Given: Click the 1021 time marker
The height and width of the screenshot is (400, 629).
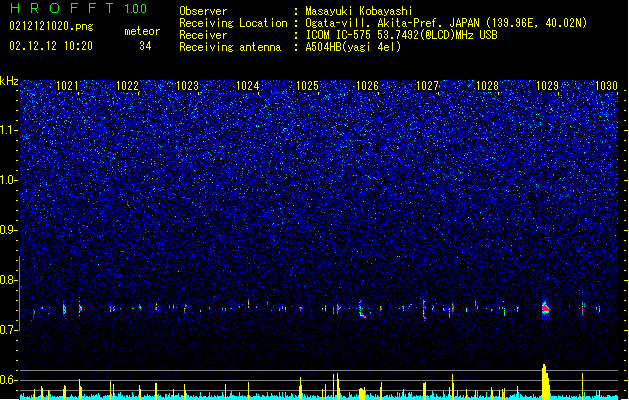Looking at the screenshot, I should click(x=67, y=86).
